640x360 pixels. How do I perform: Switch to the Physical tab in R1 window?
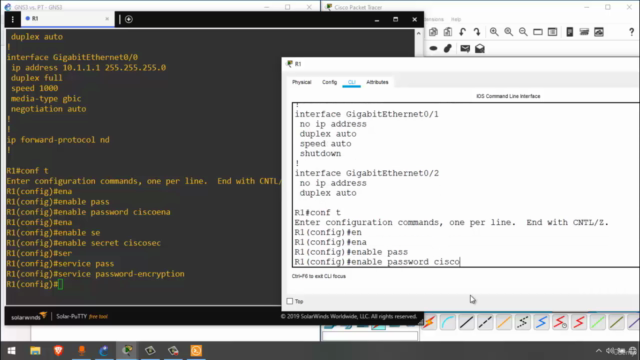[x=302, y=82]
